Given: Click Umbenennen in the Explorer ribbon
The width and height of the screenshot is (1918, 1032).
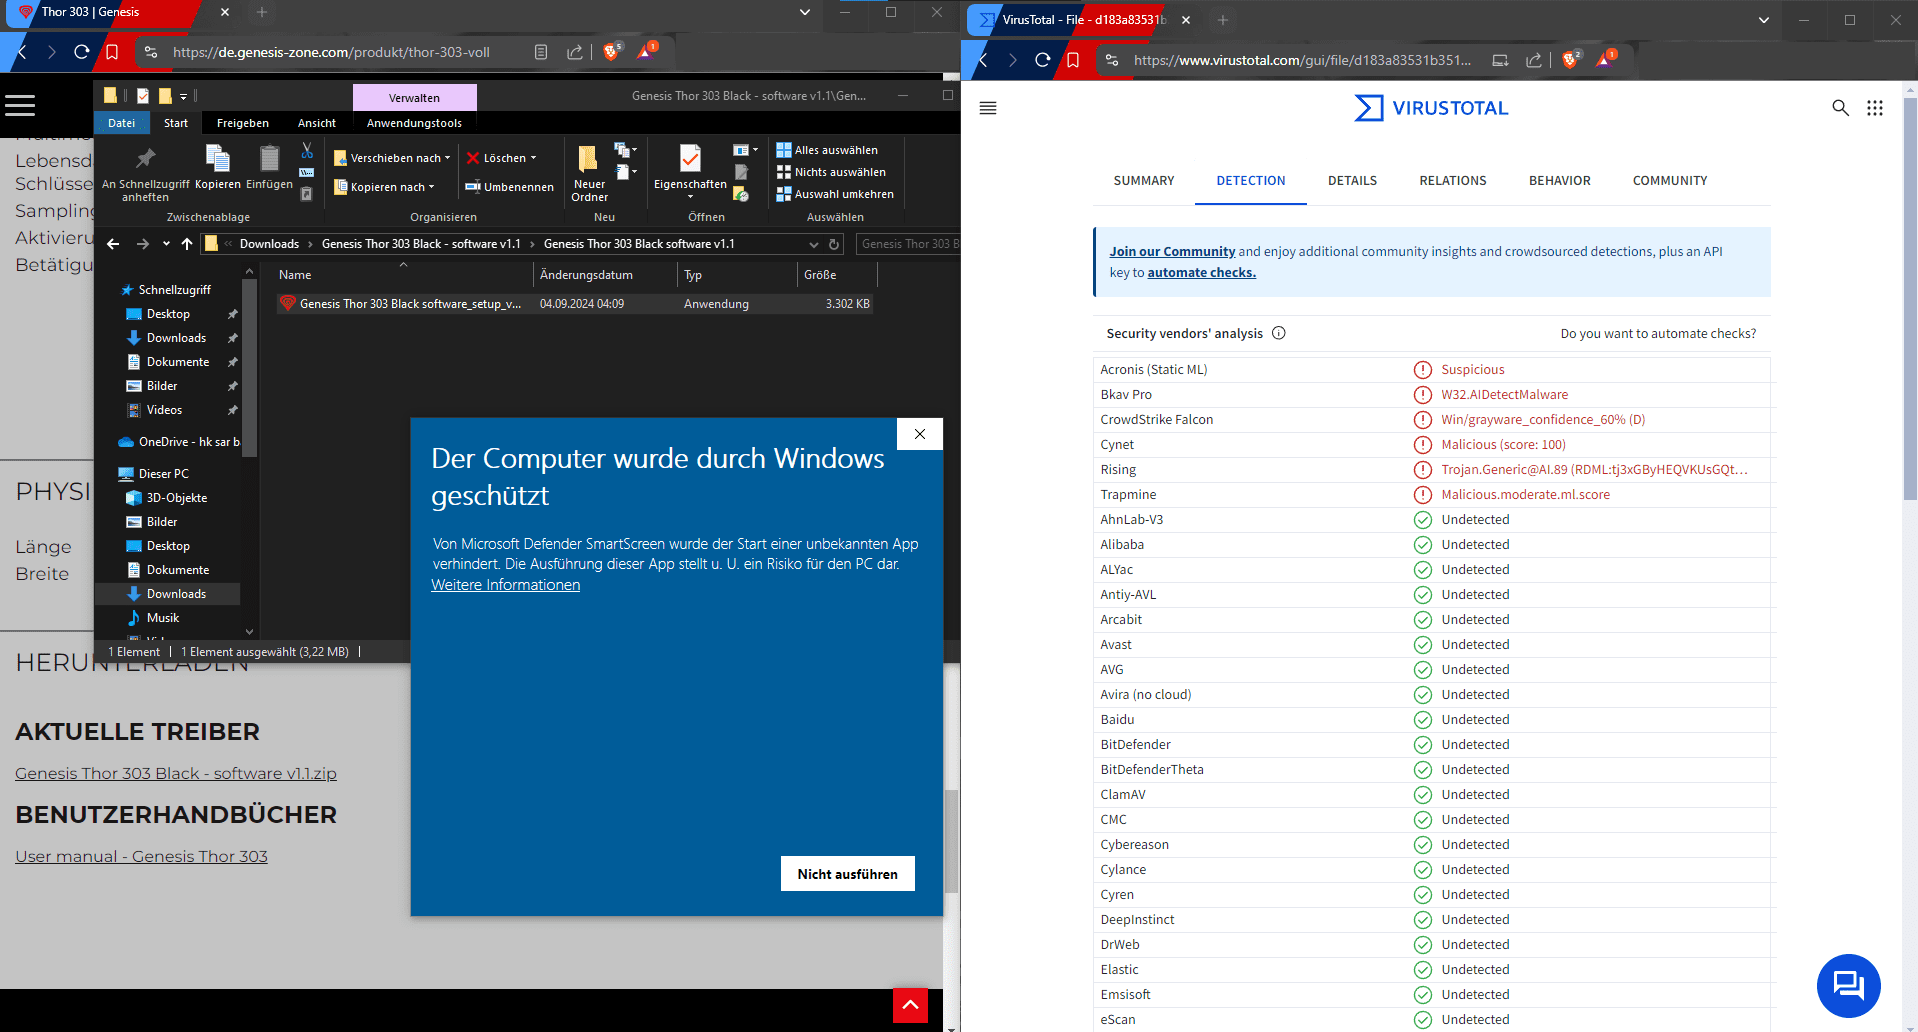Looking at the screenshot, I should (509, 187).
